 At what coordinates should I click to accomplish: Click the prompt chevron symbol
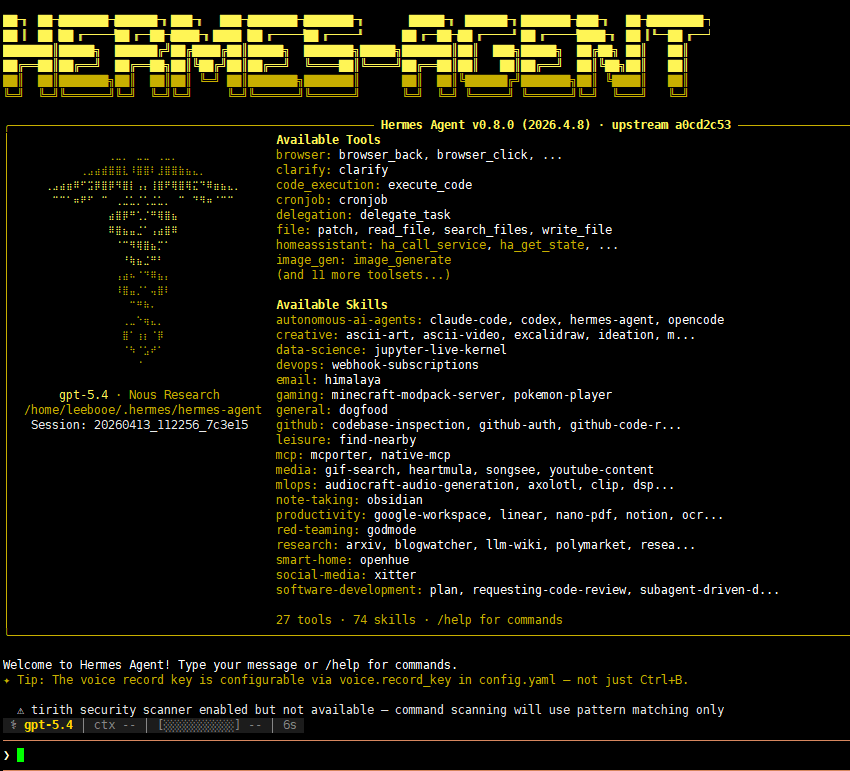tap(7, 755)
